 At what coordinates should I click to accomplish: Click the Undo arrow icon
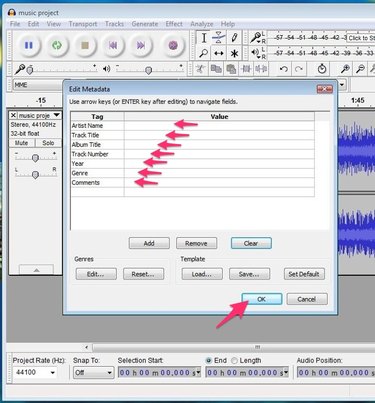click(284, 69)
